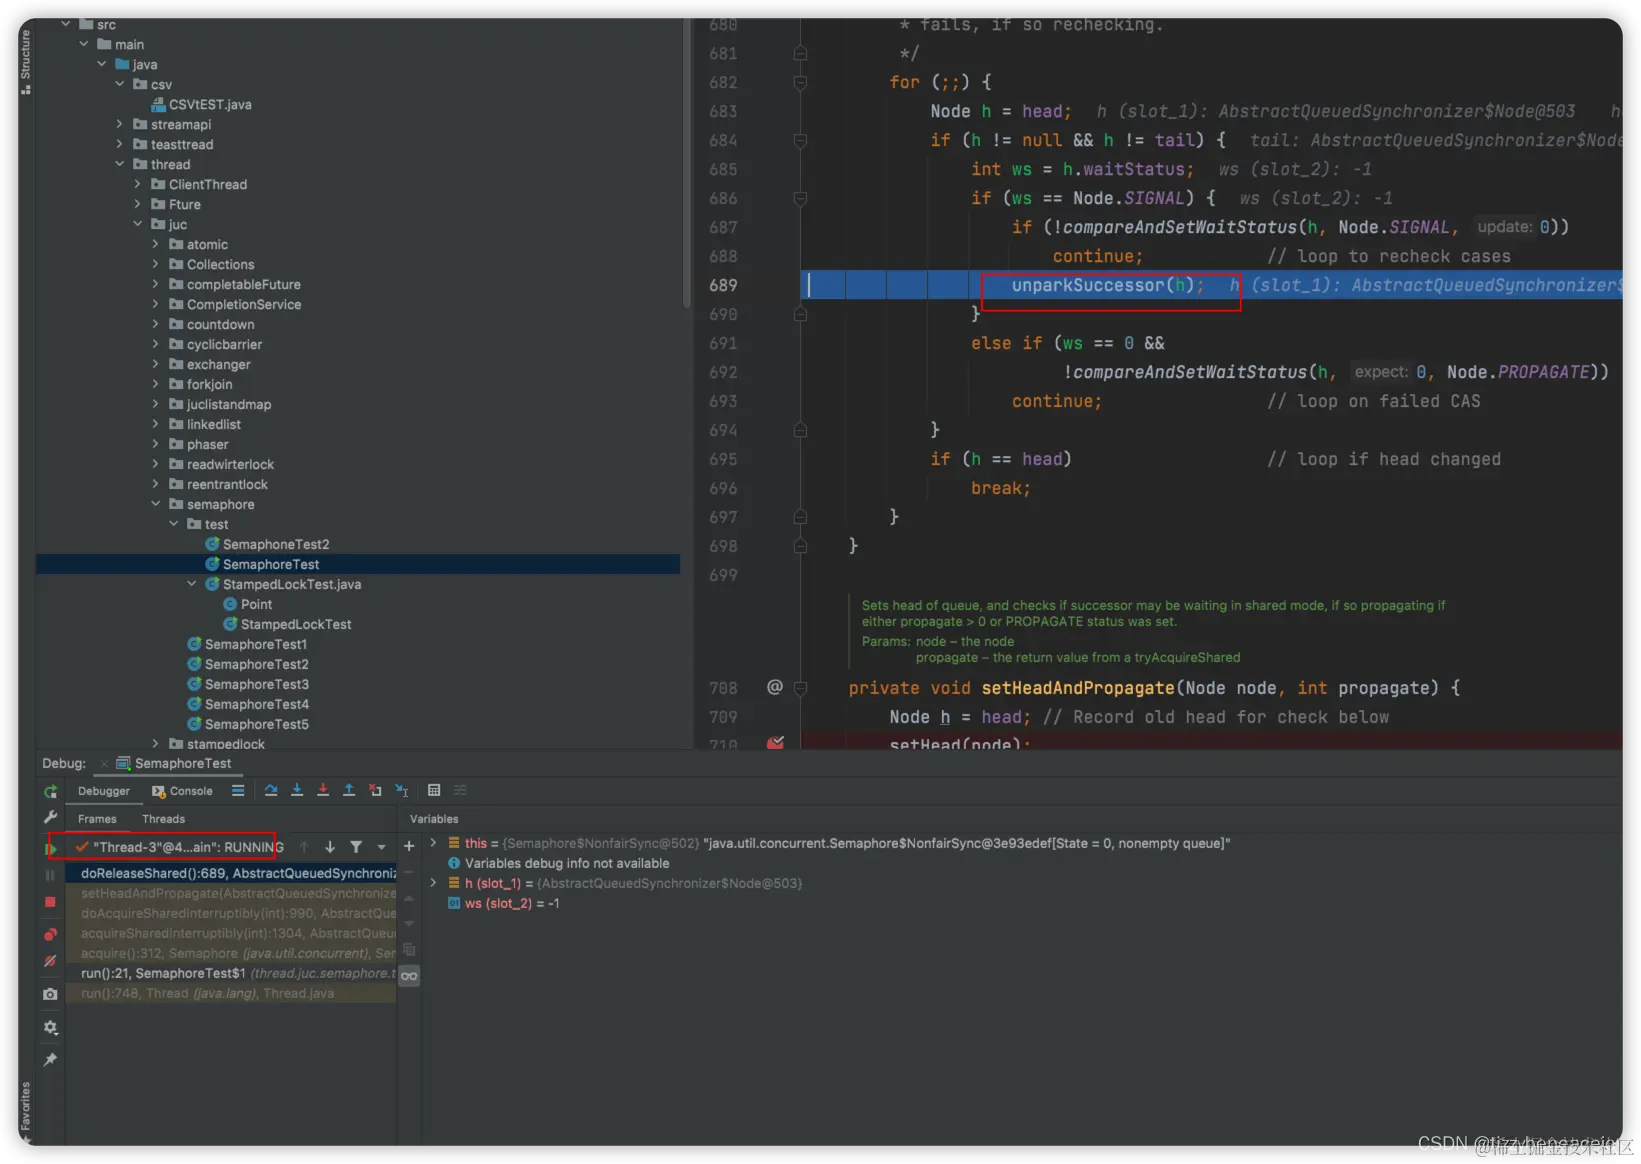Add a new watch with the plus icon
The height and width of the screenshot is (1164, 1641).
(409, 846)
